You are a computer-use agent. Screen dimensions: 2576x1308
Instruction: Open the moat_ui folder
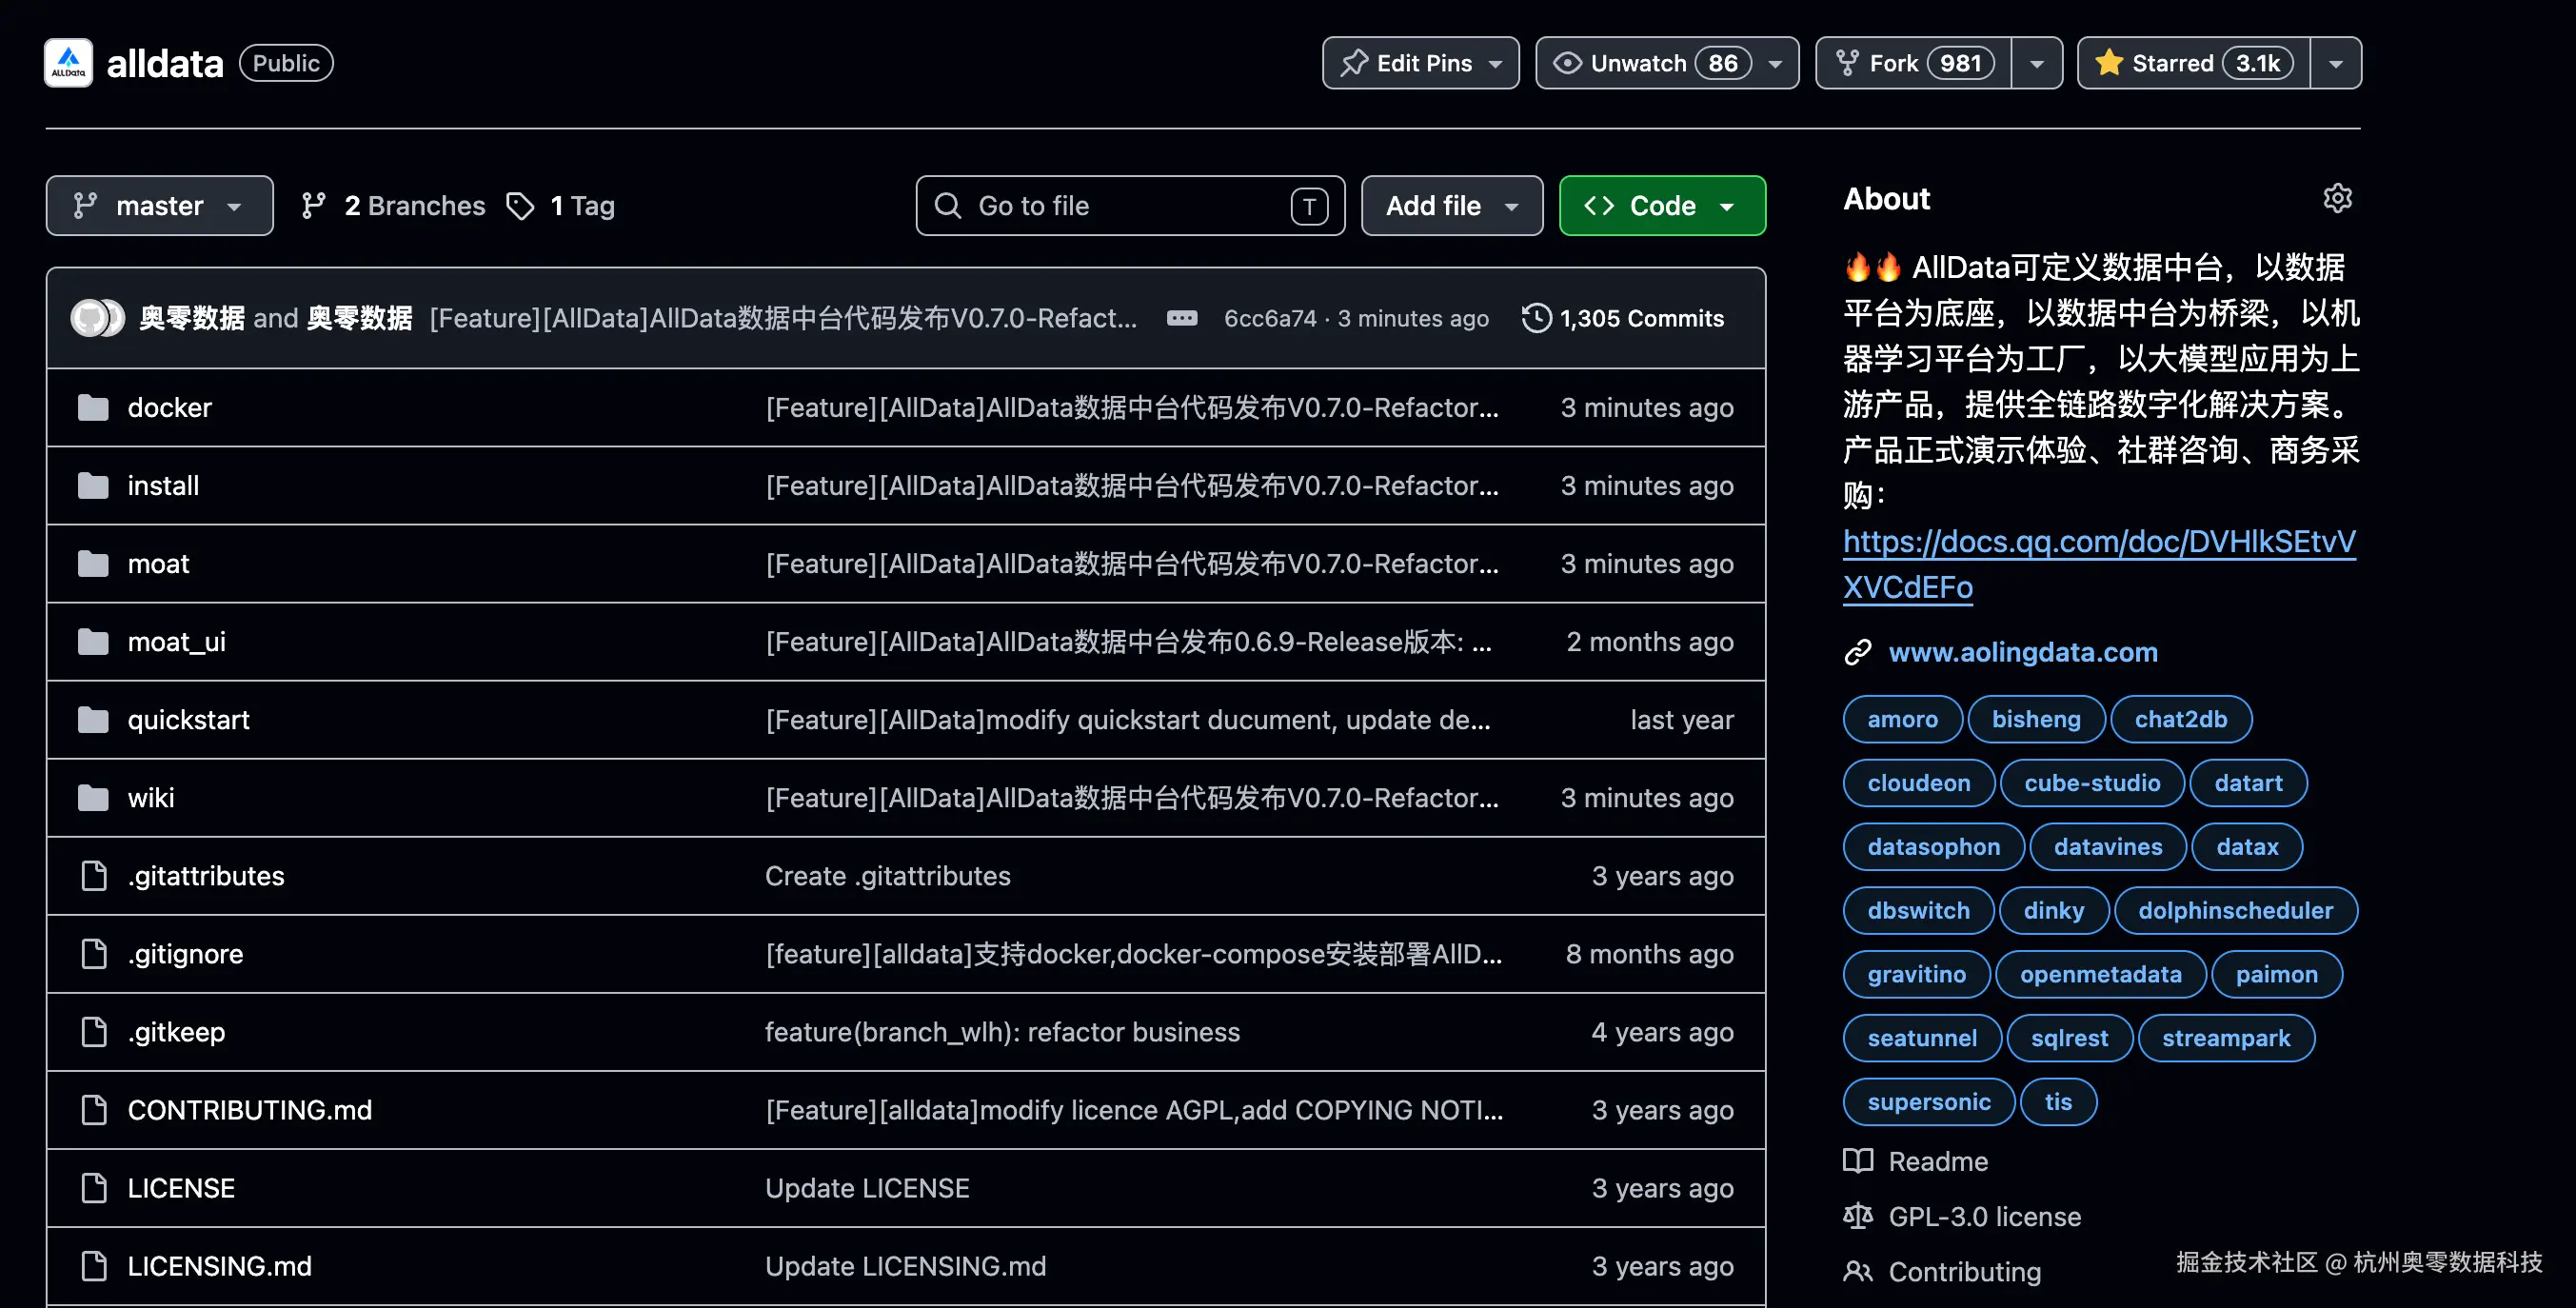[x=177, y=641]
